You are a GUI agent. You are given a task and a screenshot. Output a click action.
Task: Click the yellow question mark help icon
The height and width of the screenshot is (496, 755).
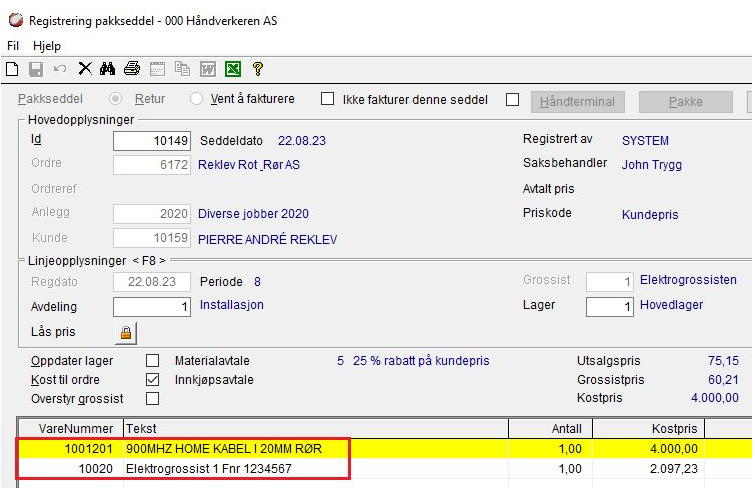click(x=258, y=69)
